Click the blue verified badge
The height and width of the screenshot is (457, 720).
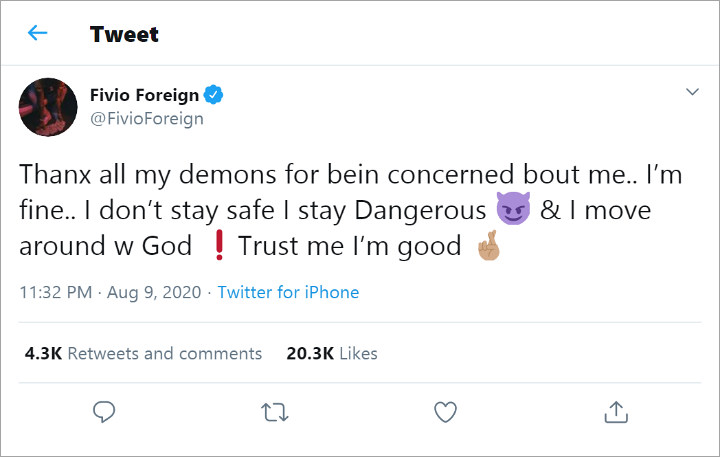213,96
